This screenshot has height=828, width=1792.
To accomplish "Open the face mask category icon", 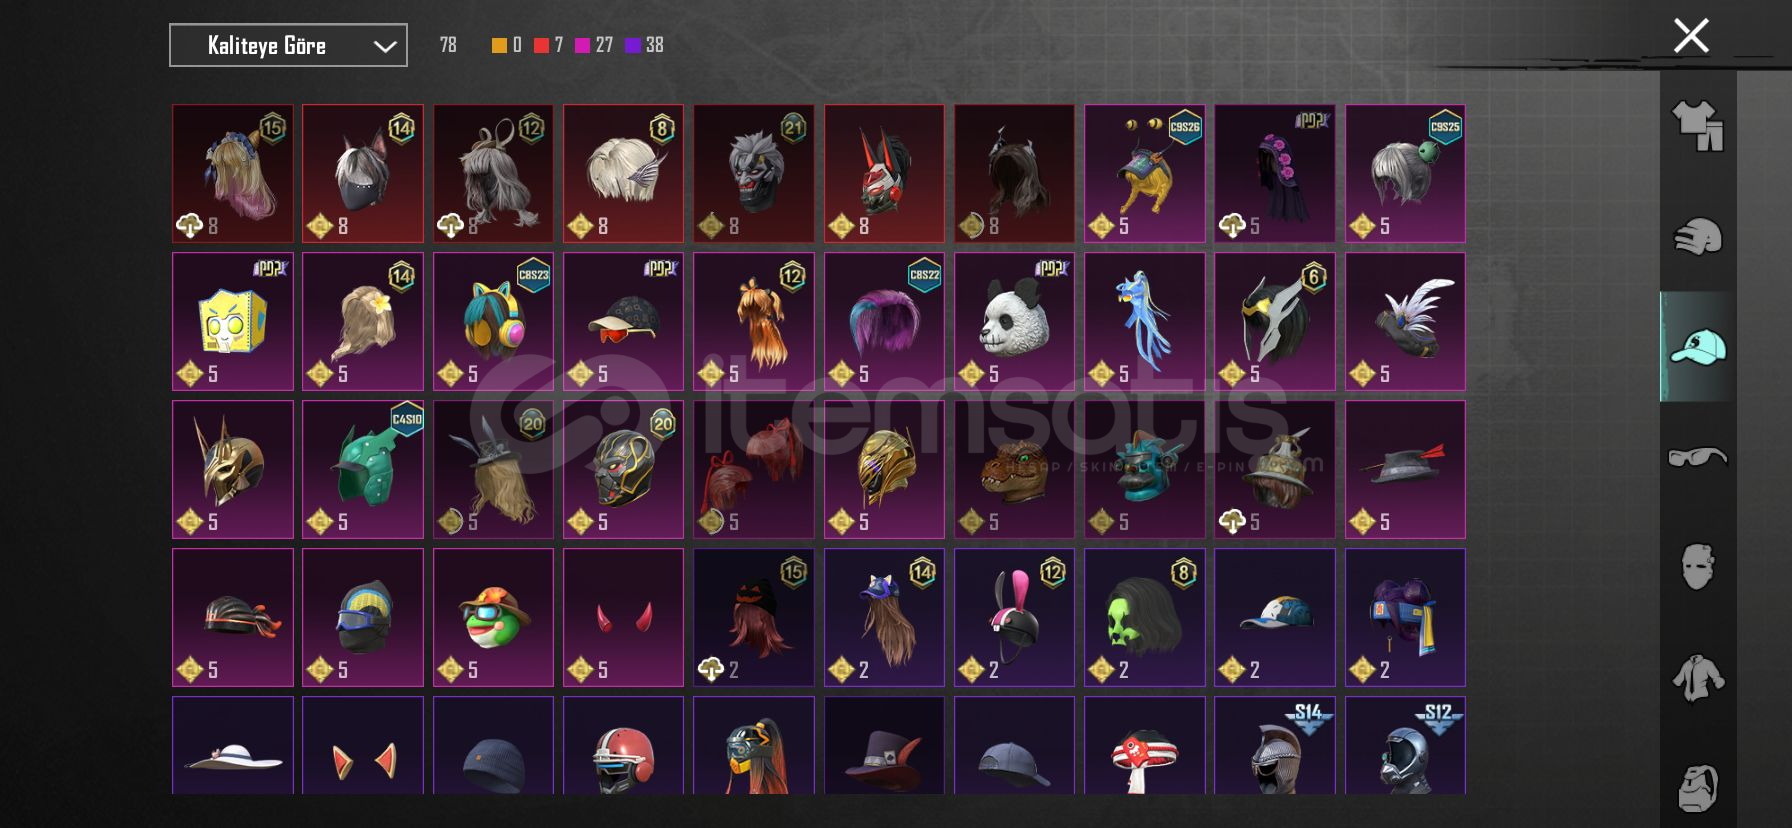I will tap(1698, 567).
